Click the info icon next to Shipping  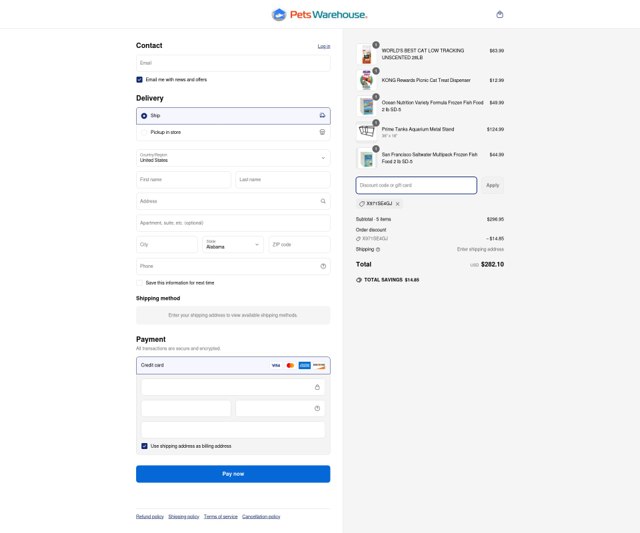[x=378, y=249]
